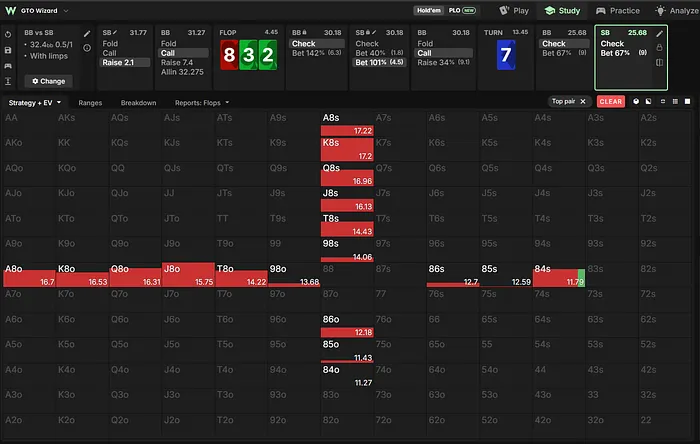Click the 85o hand cell

coord(347,351)
